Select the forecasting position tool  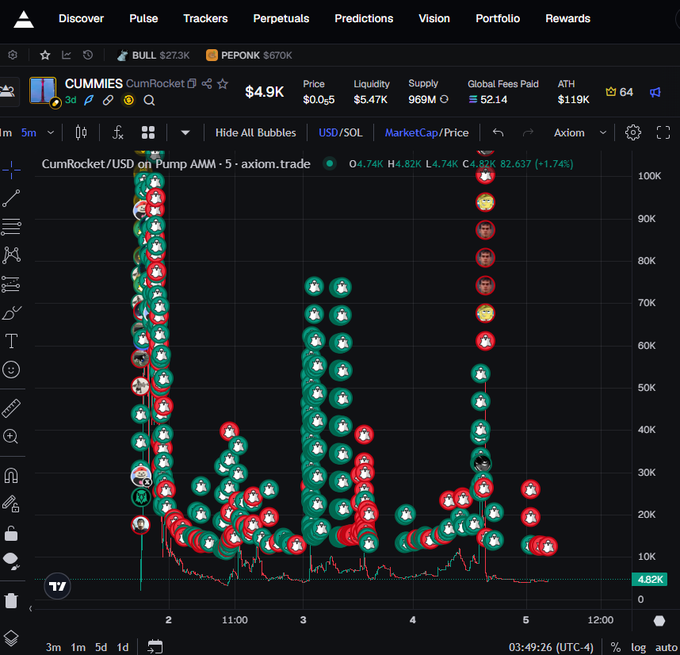[x=11, y=284]
